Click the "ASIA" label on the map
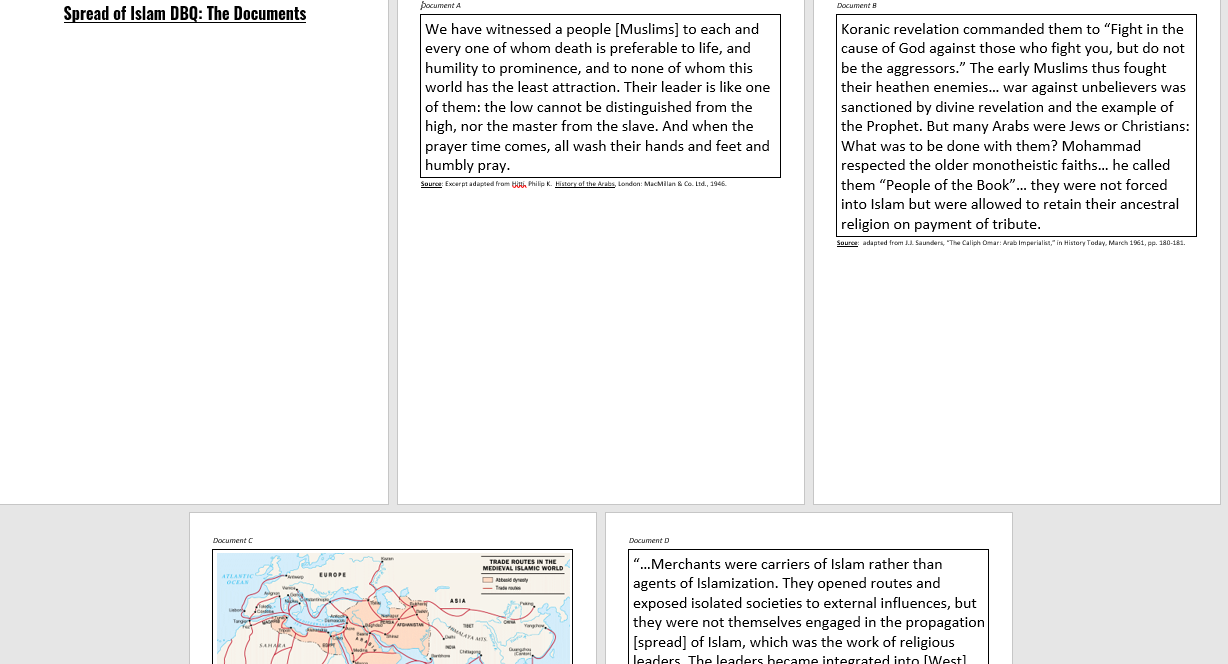Viewport: 1228px width, 664px height. coord(459,601)
